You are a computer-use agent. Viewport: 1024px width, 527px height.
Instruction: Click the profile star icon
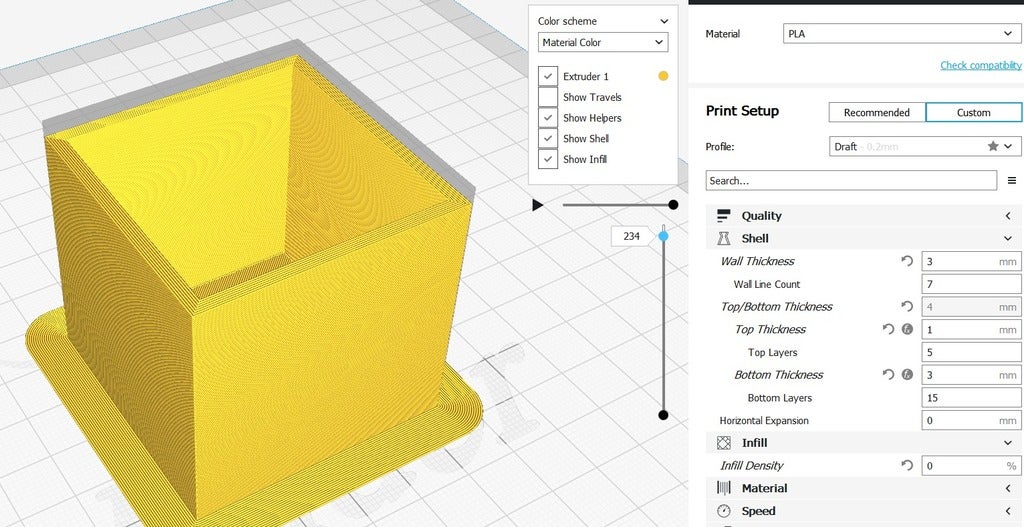[993, 146]
